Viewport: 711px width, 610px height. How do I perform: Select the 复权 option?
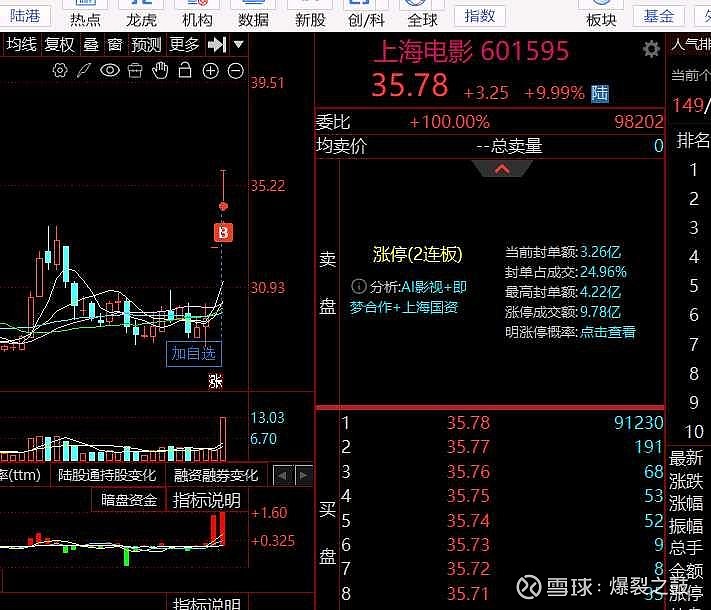59,45
